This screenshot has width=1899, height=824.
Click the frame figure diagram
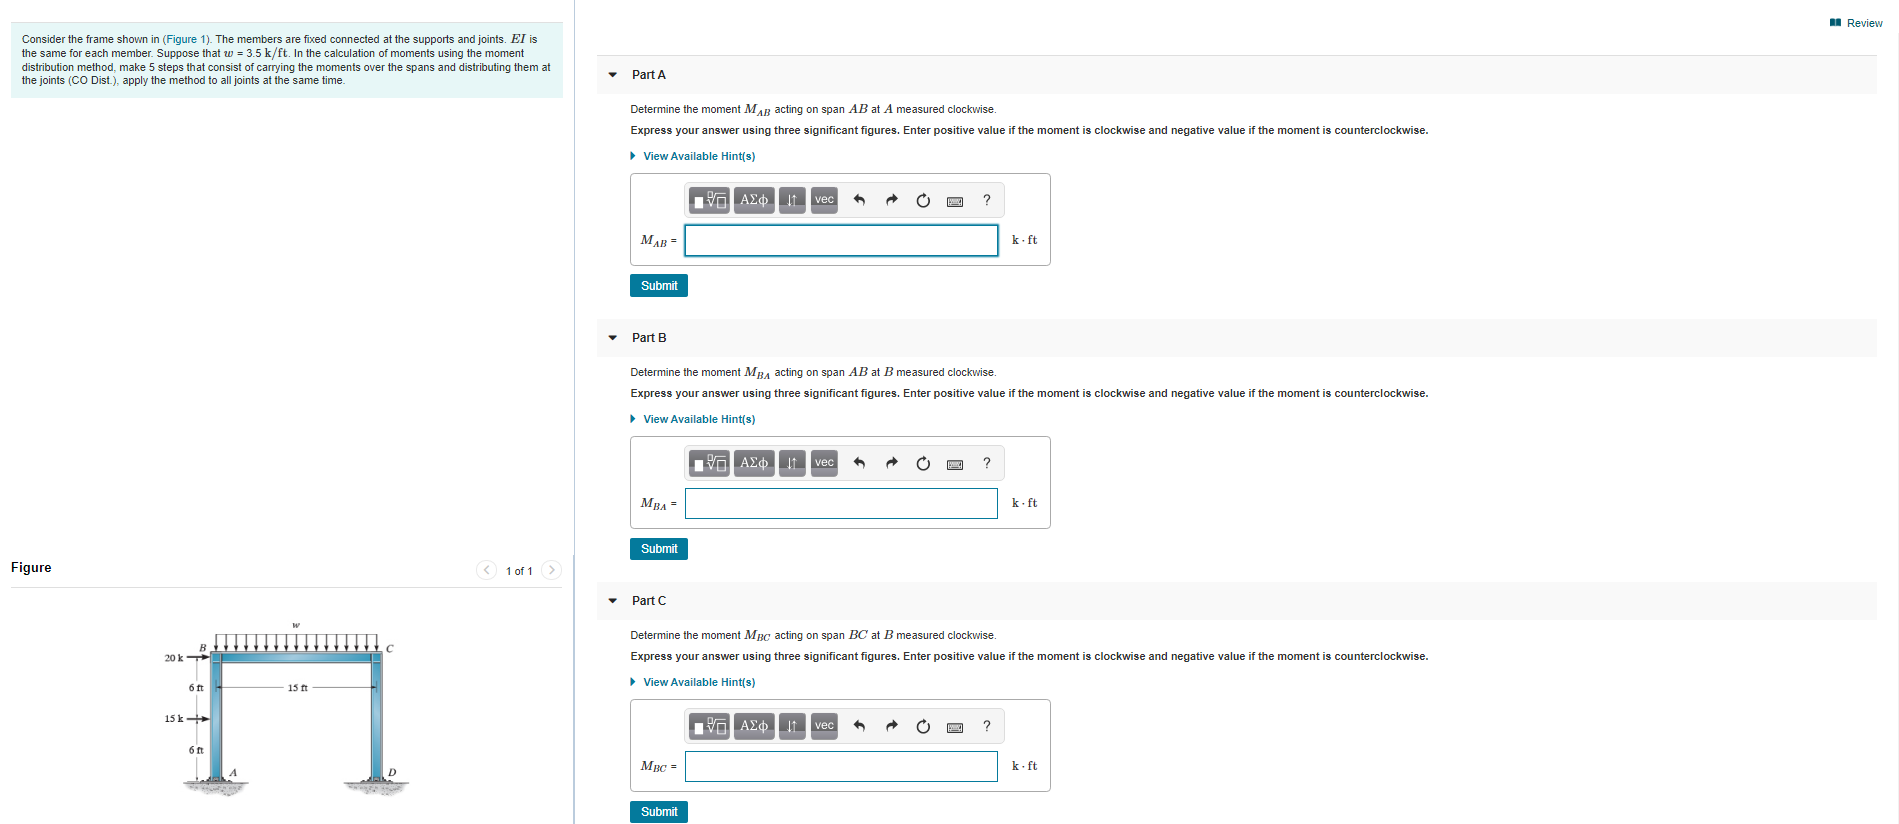coord(287,709)
